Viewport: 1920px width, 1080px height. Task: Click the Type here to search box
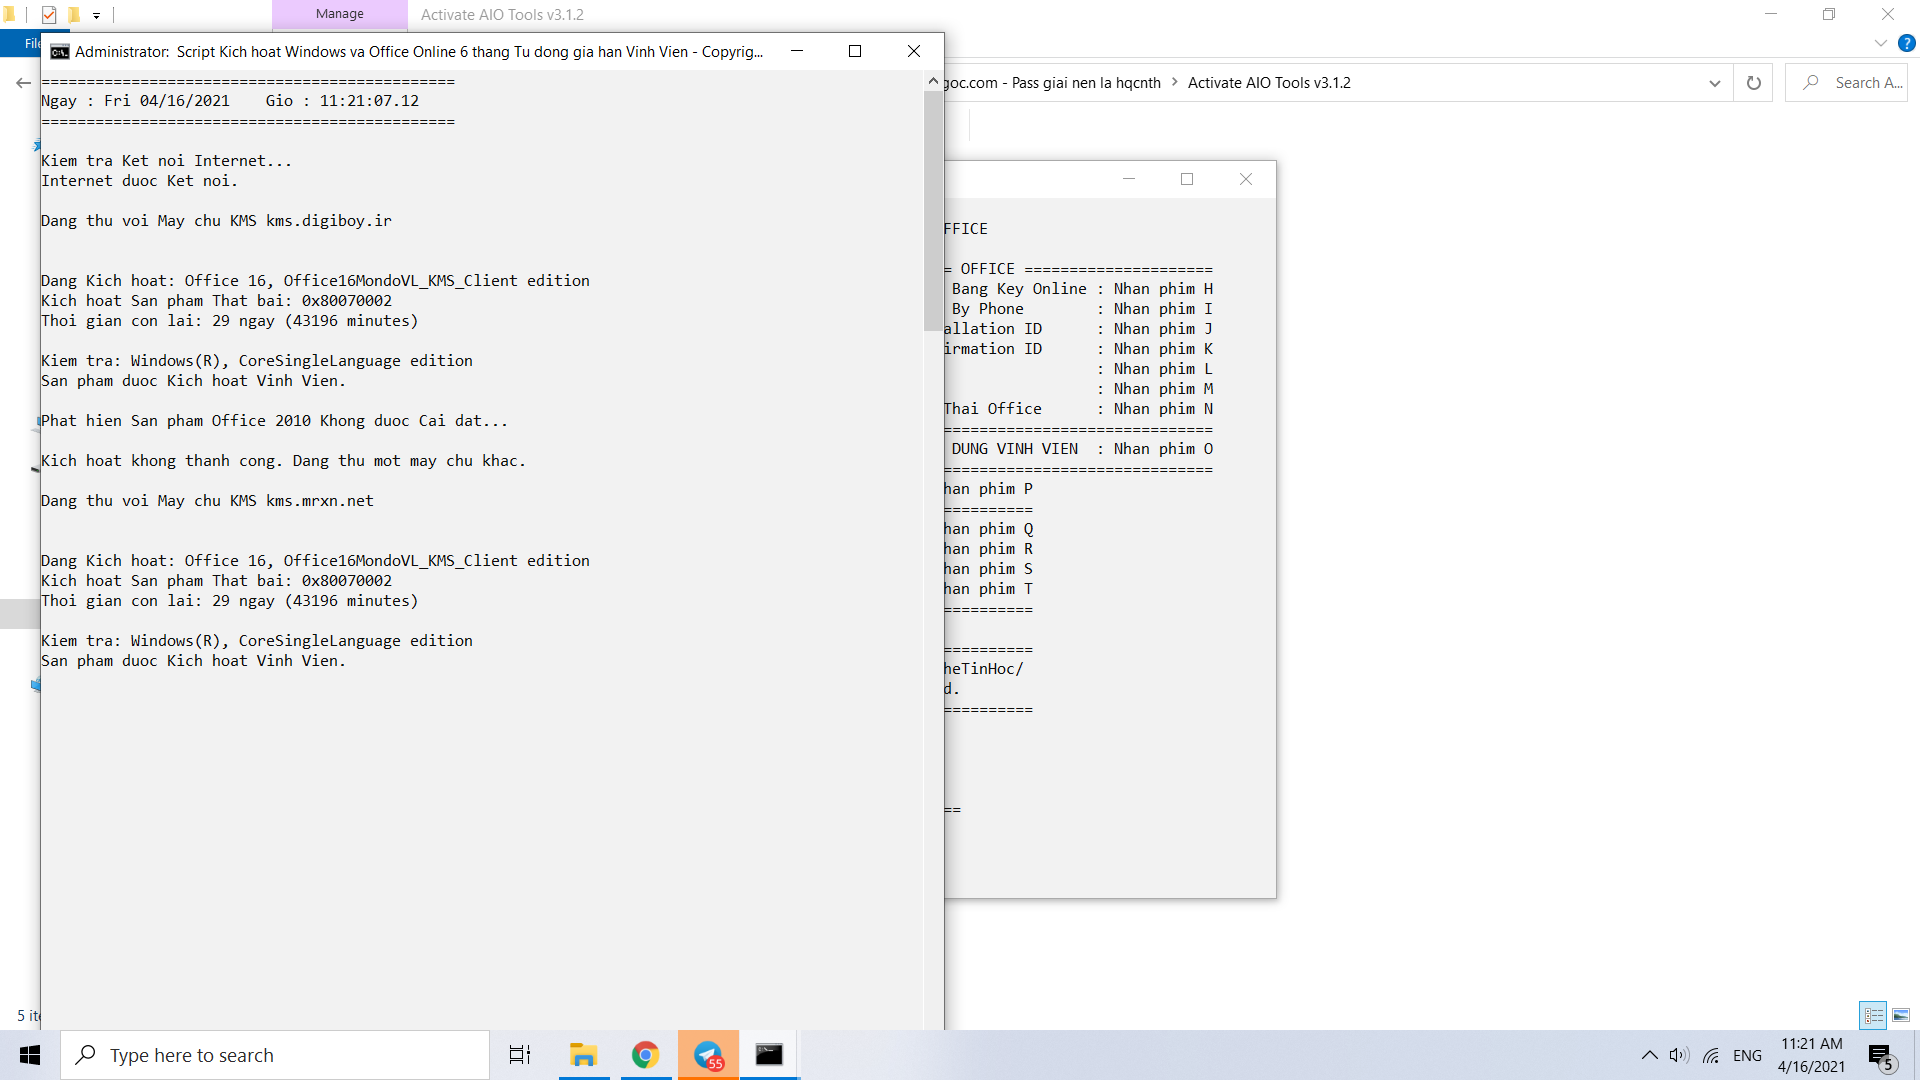coord(275,1055)
